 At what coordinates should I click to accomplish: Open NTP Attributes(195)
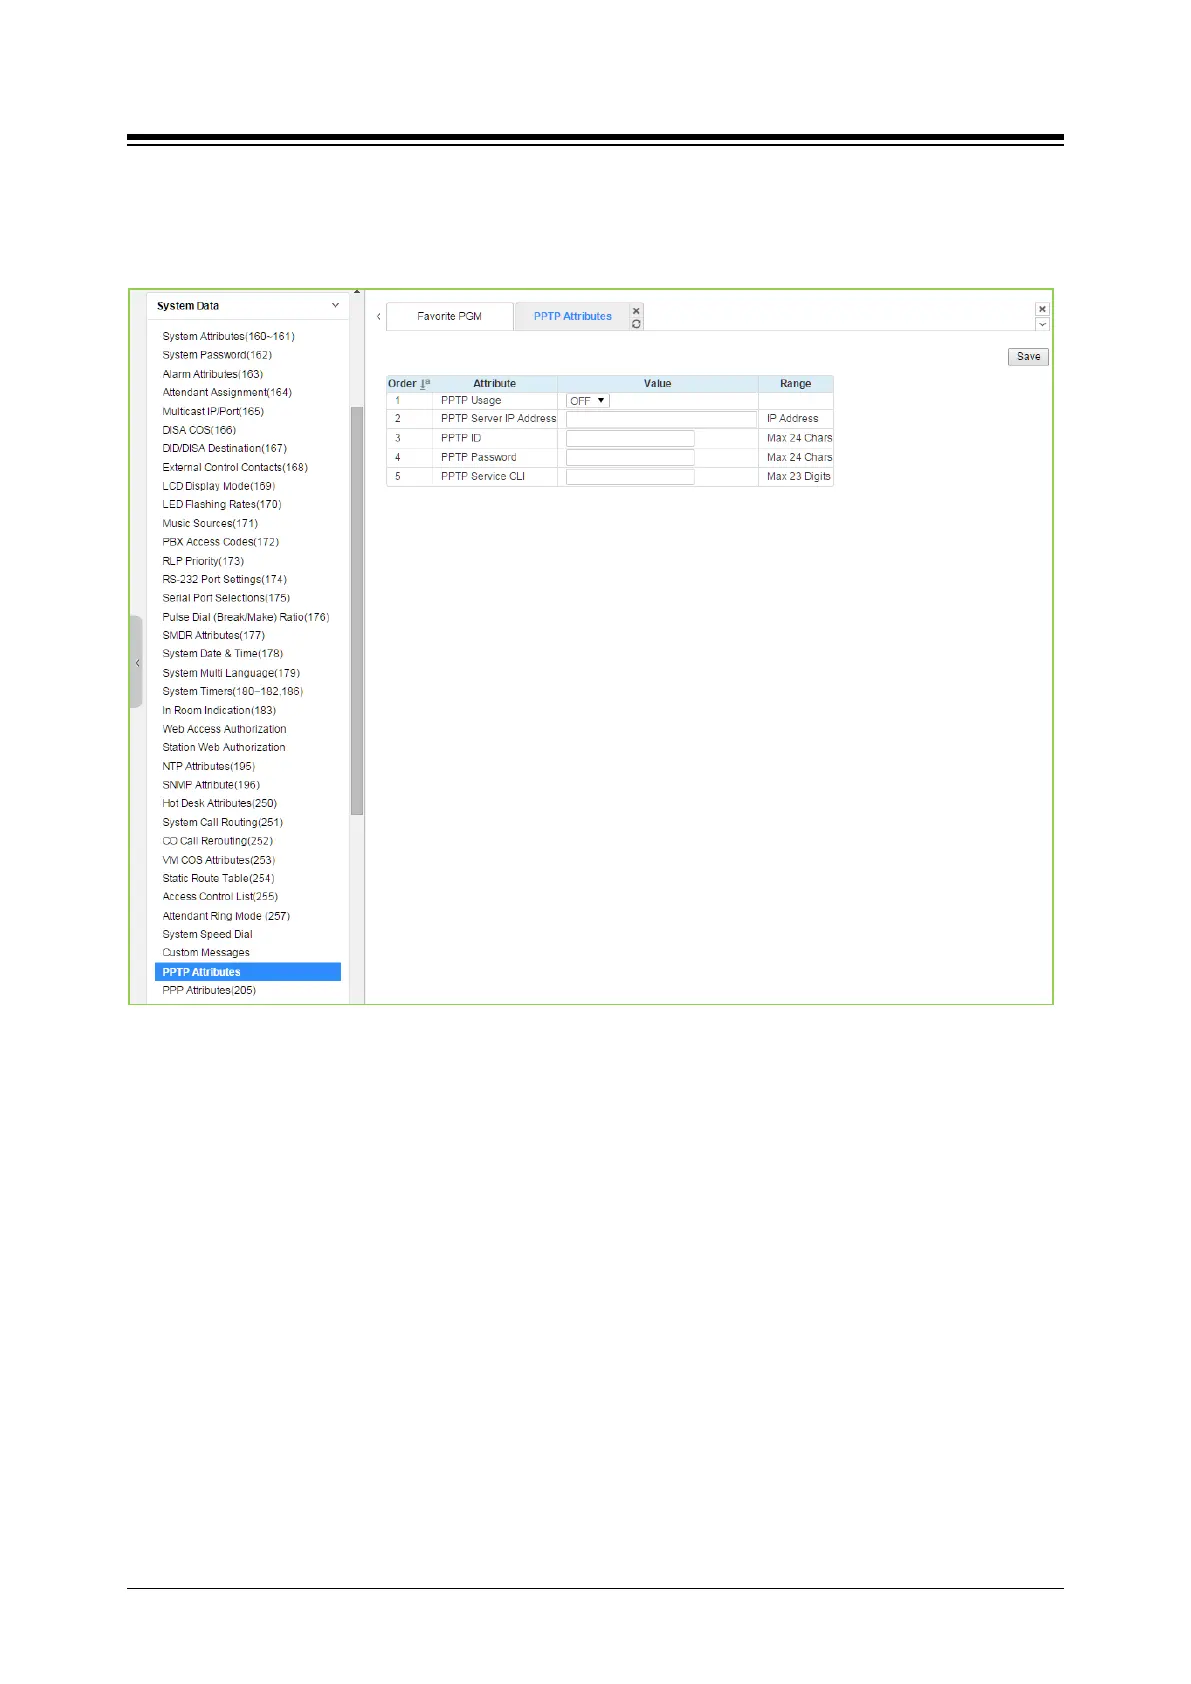(x=208, y=766)
